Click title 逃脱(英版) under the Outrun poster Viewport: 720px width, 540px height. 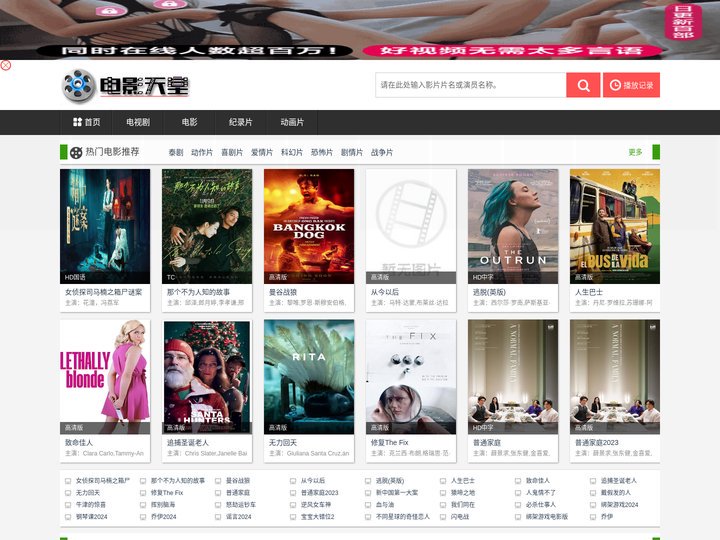click(489, 292)
